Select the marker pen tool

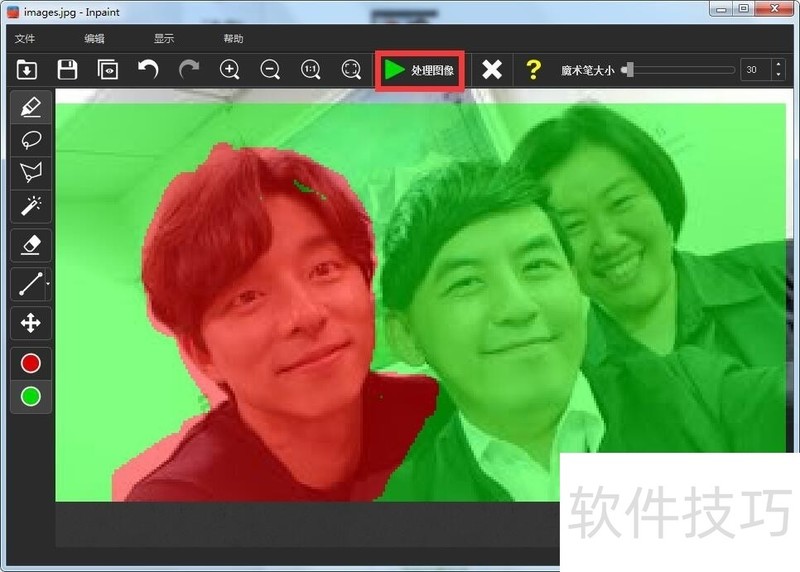pos(31,107)
